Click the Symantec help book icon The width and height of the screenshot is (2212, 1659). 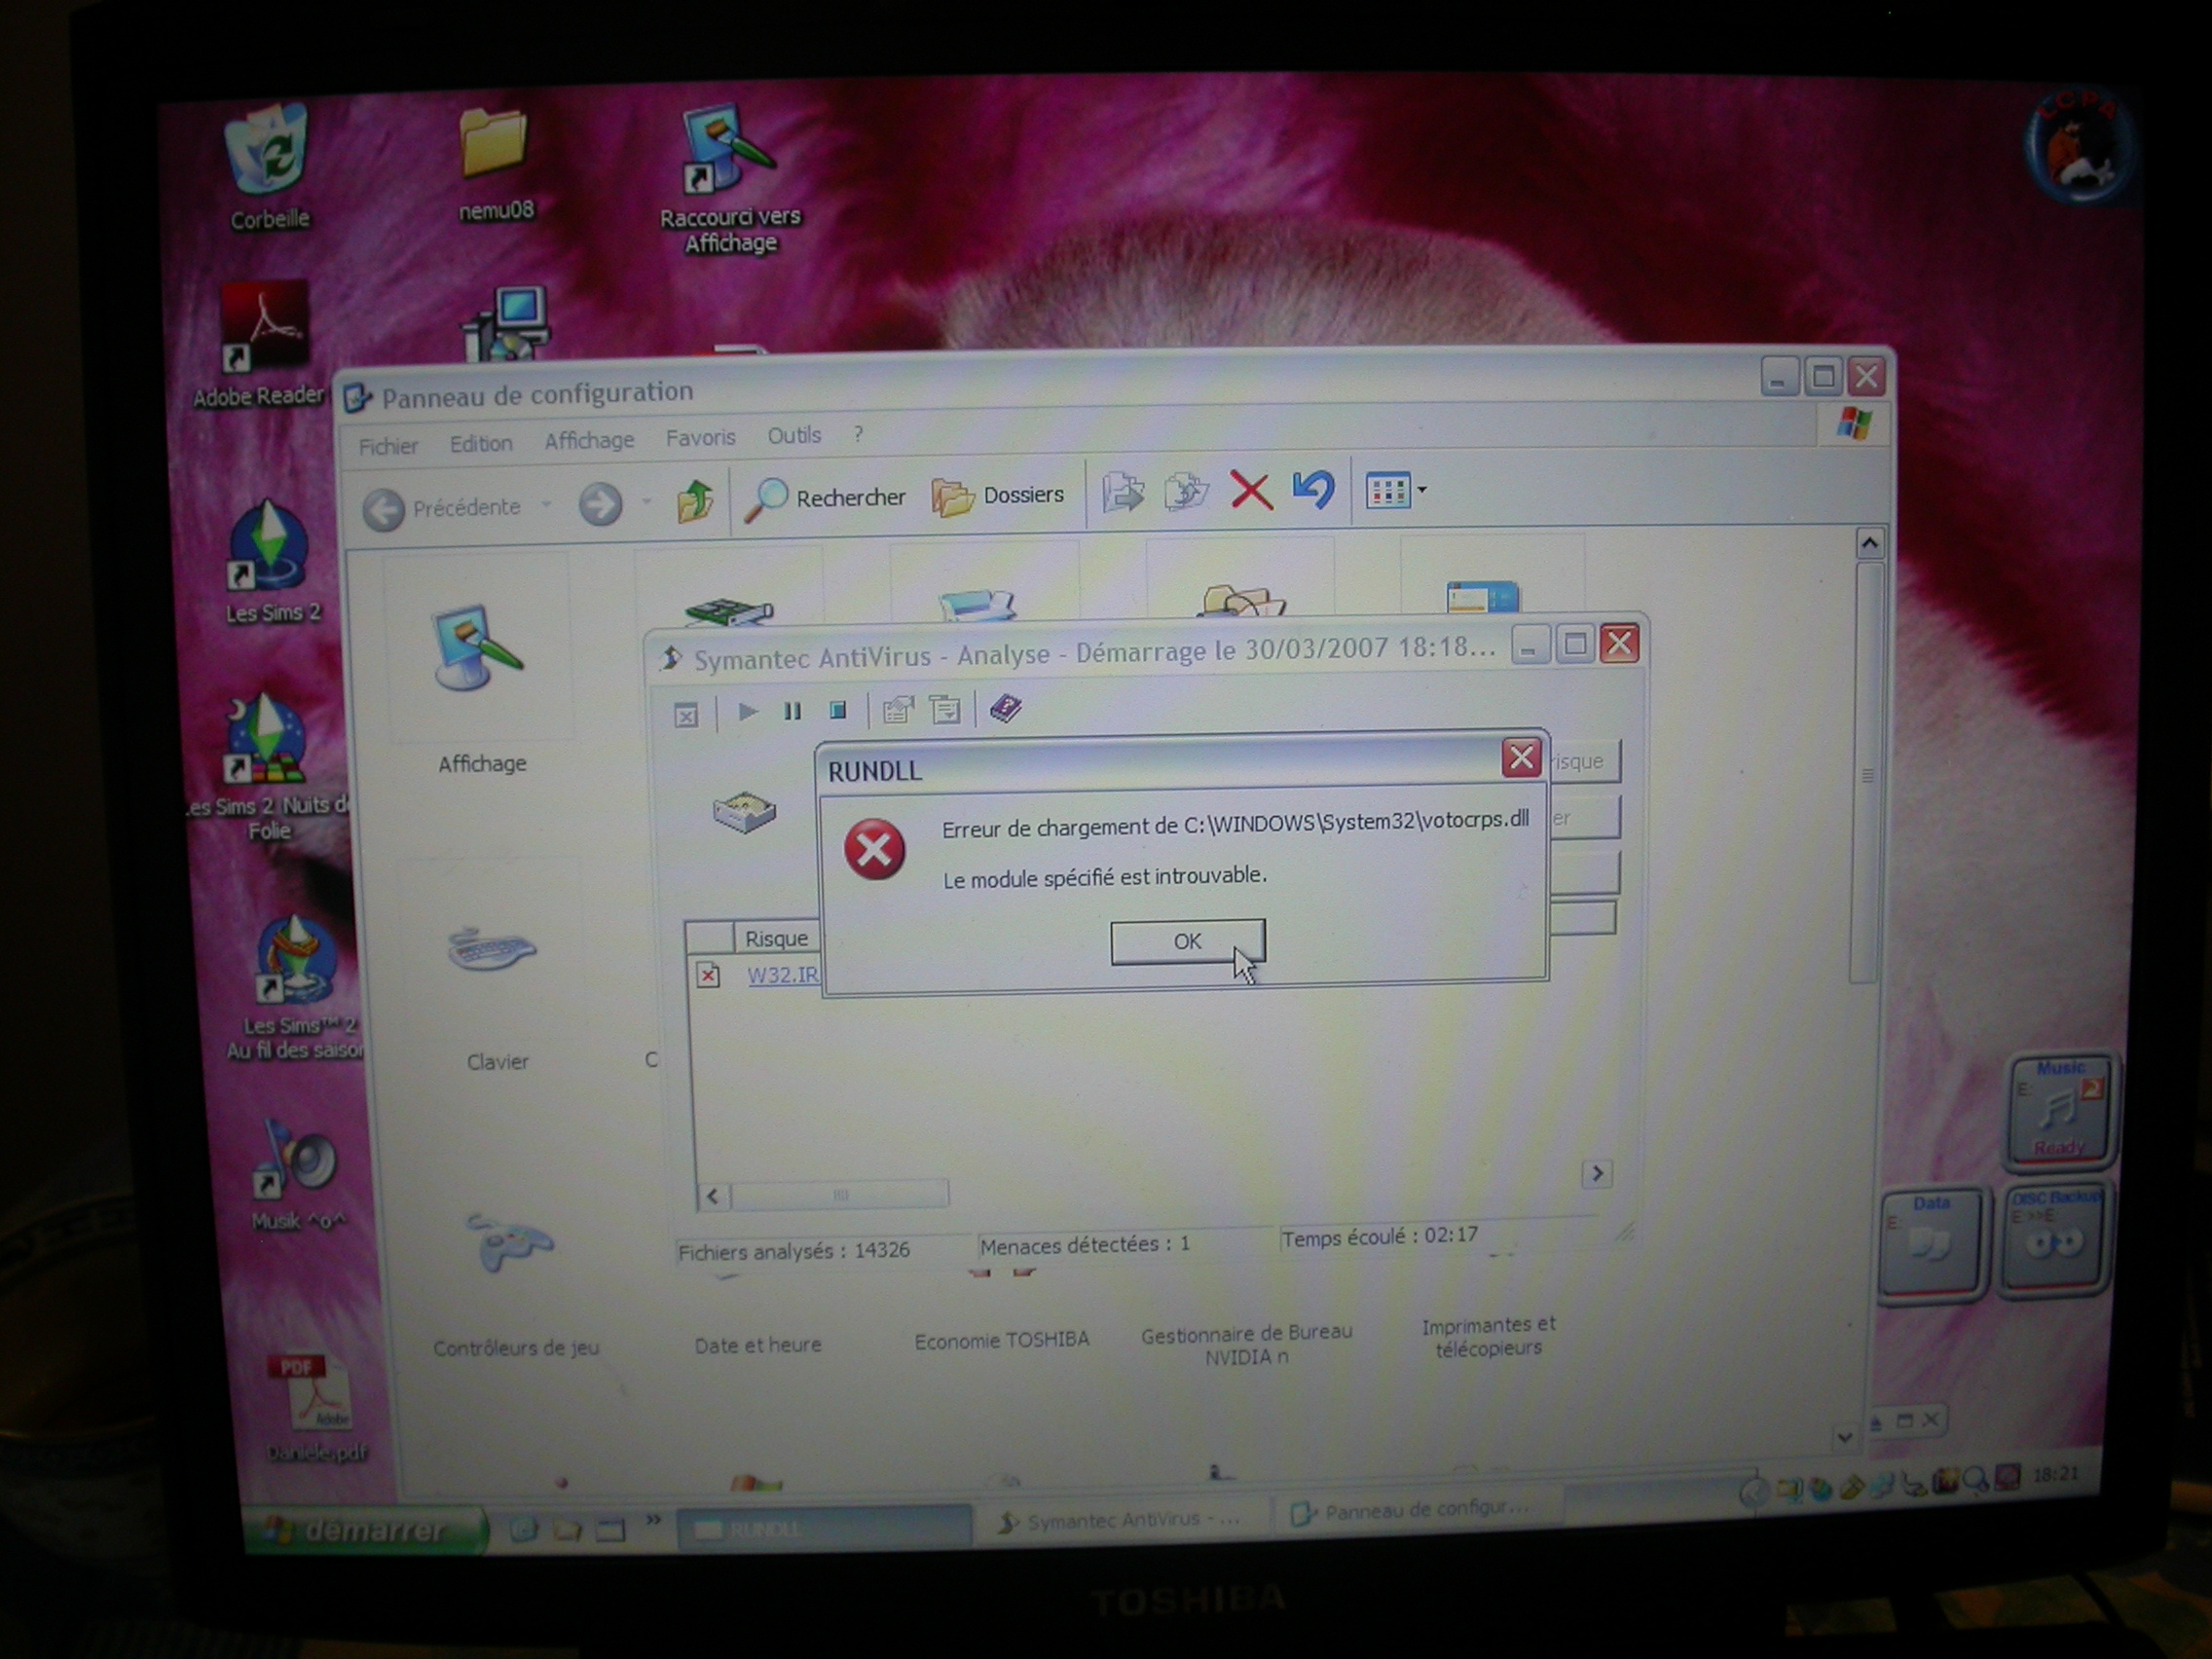[x=1005, y=707]
